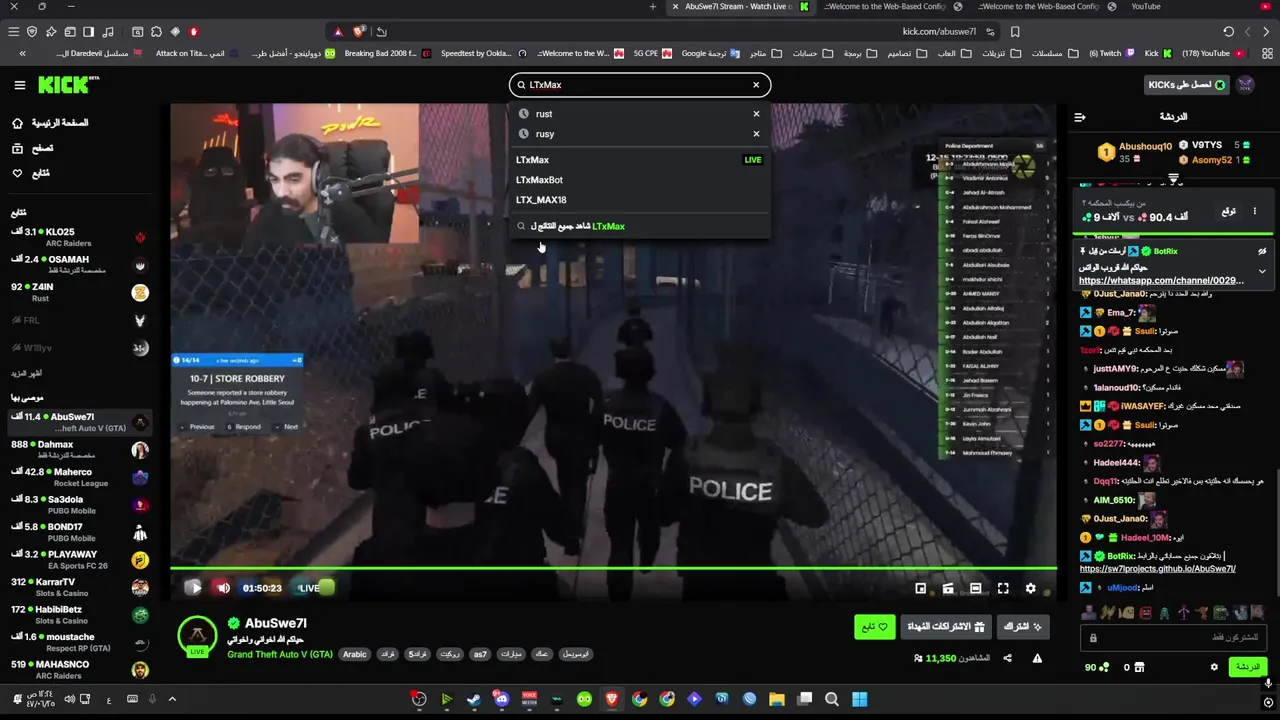Open prediction more options menu
The width and height of the screenshot is (1280, 720).
1255,211
